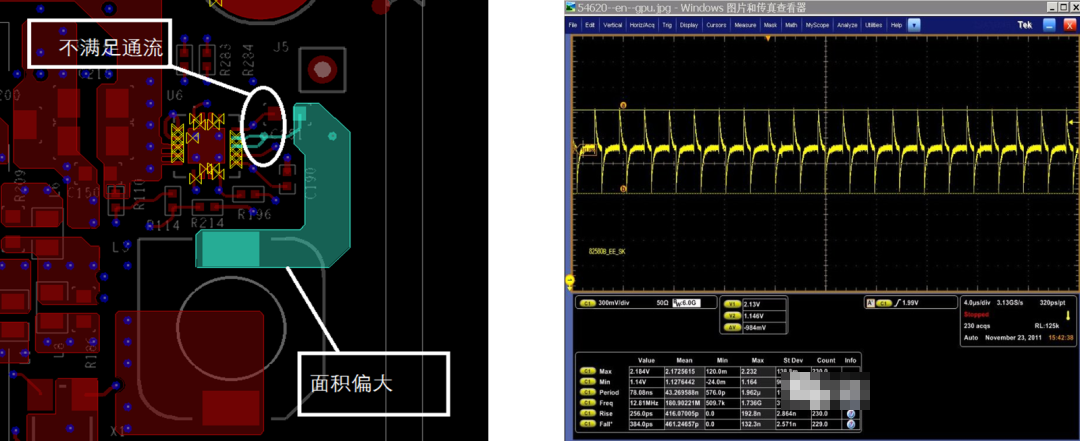Click the 4.0µs/div horizontal scale readout
The width and height of the screenshot is (1080, 441).
click(980, 301)
